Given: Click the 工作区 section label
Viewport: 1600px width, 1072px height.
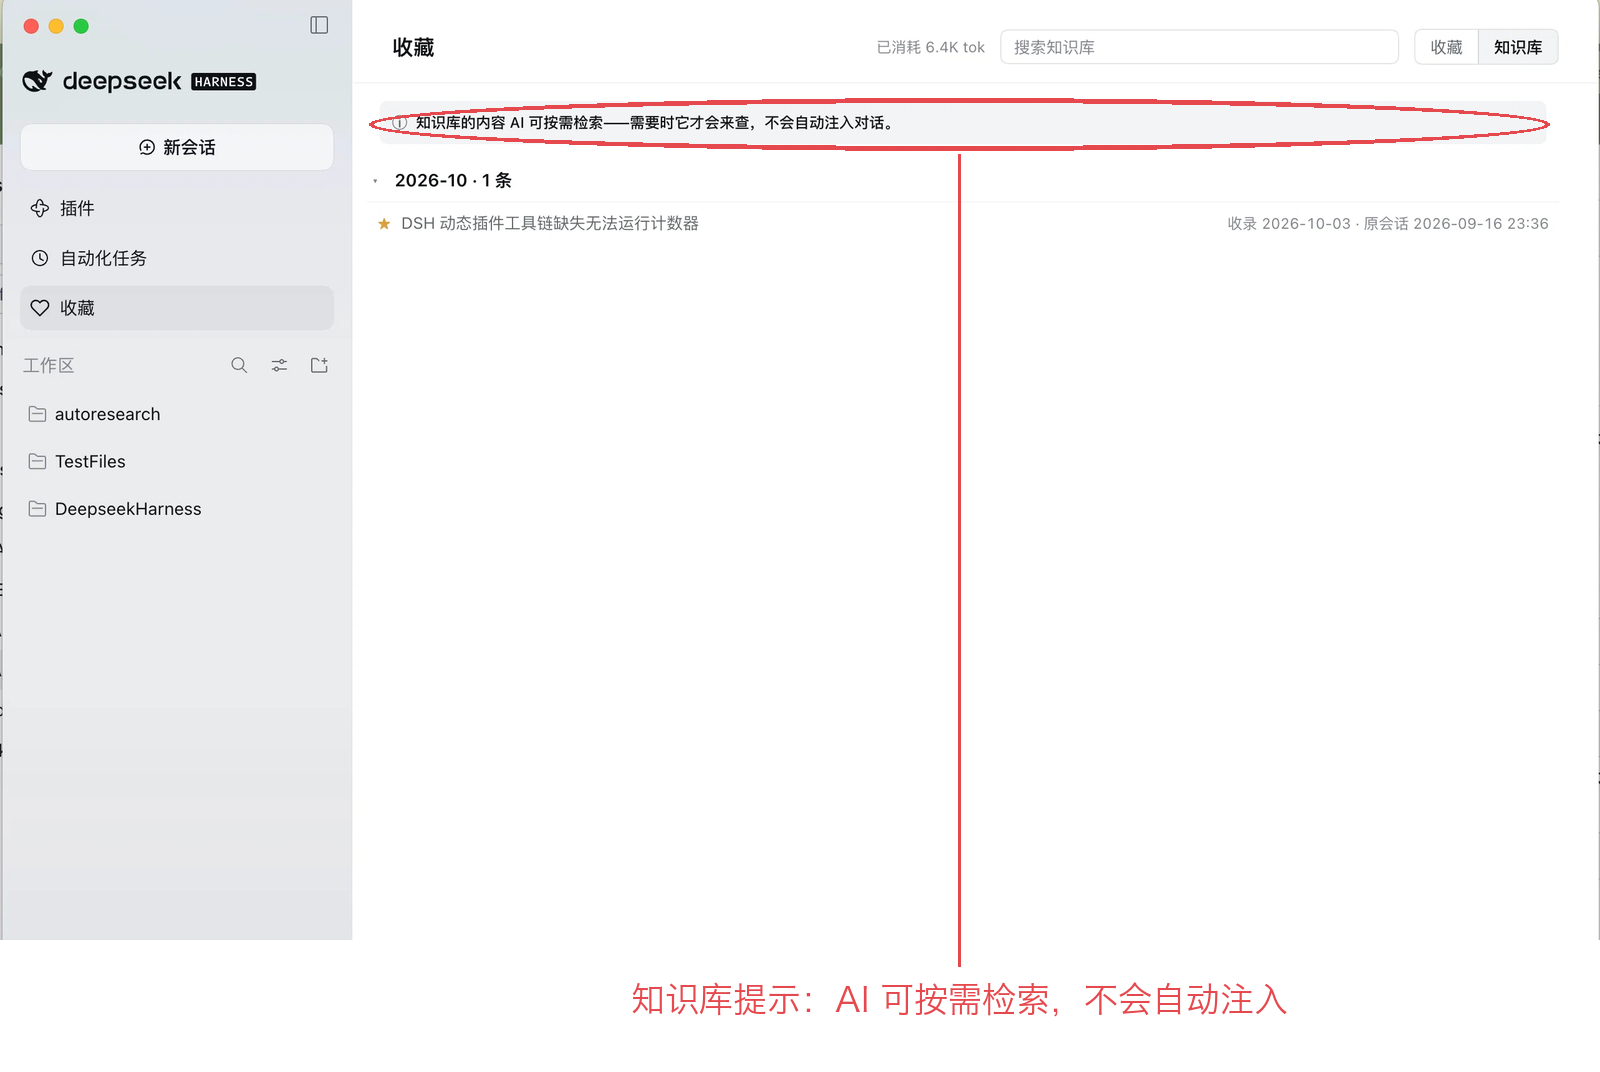Looking at the screenshot, I should (x=49, y=365).
